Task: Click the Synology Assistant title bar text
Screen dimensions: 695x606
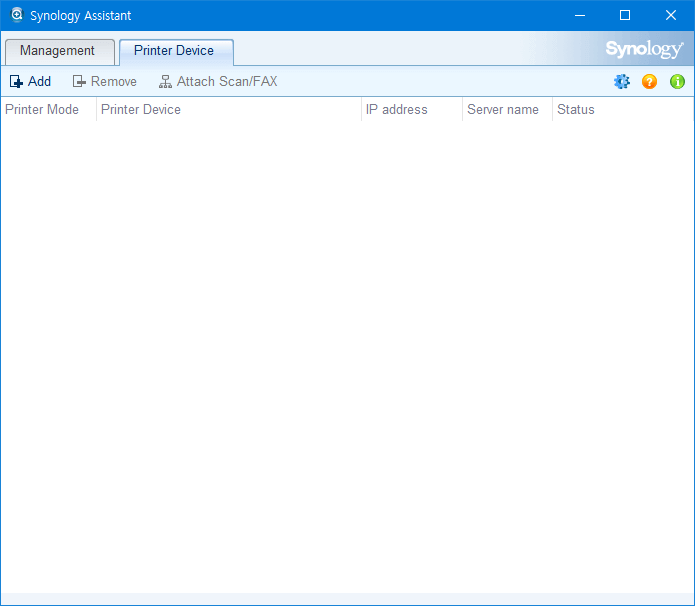Action: (80, 16)
